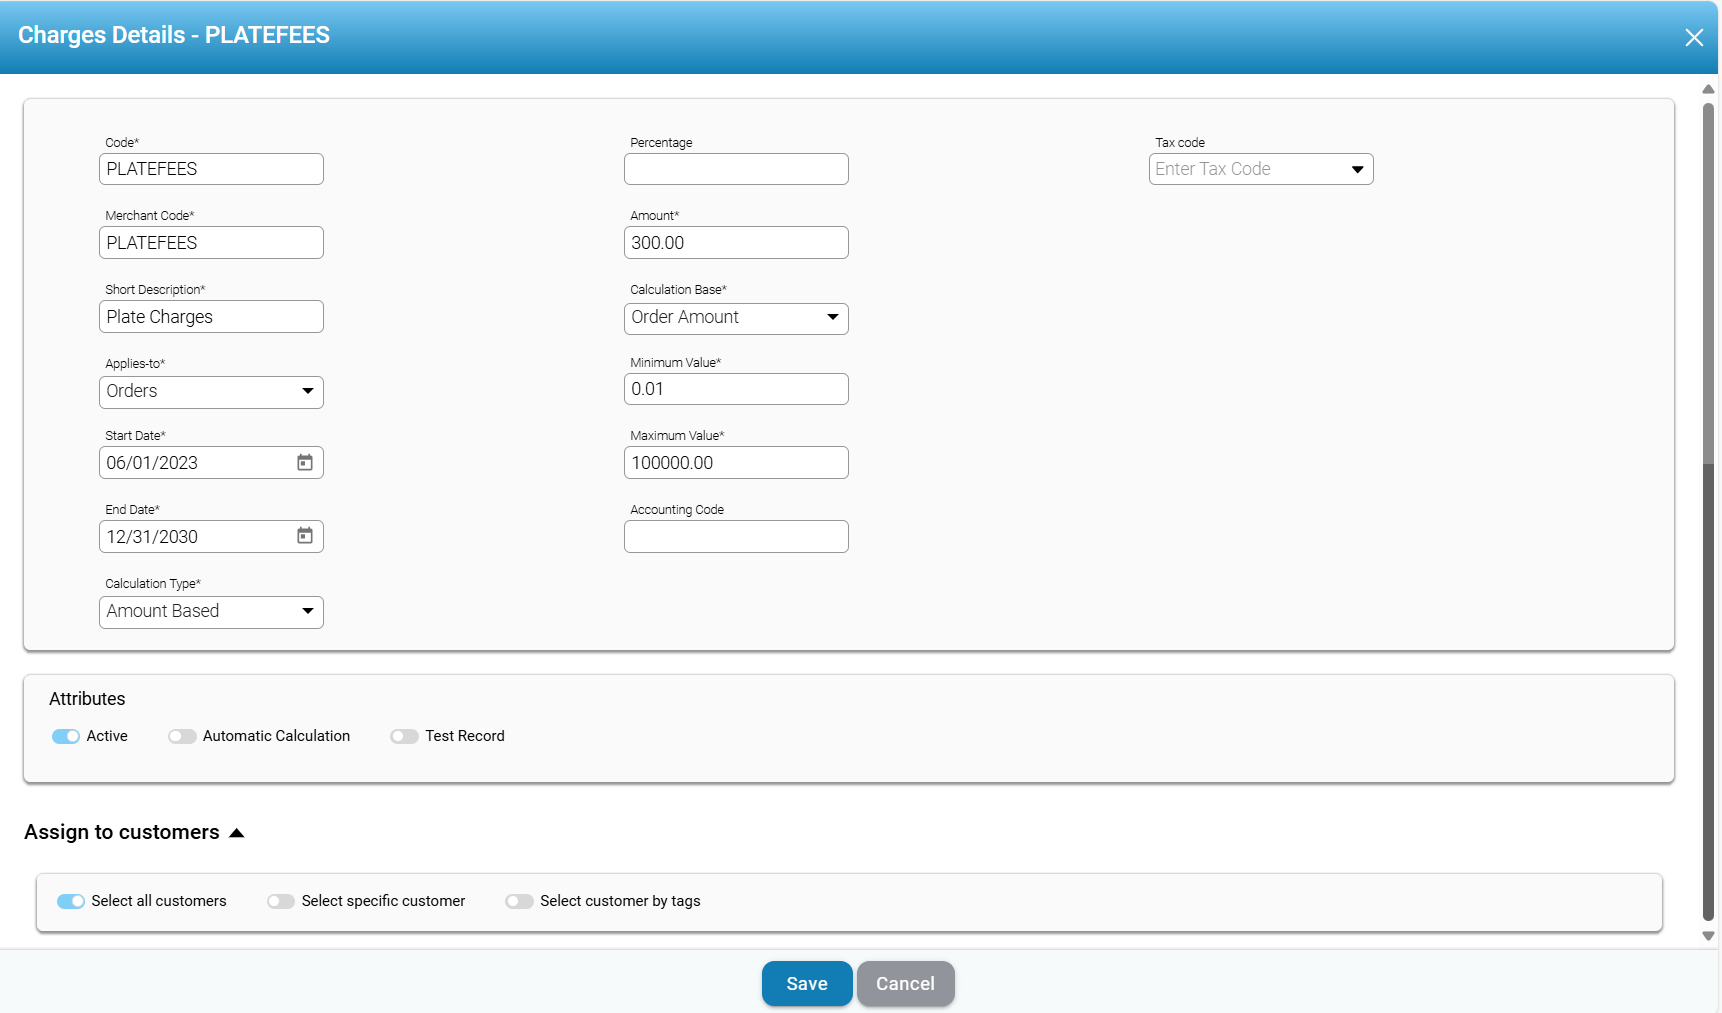1722x1013 pixels.
Task: Enable Automatic Calculation toggle
Action: coord(182,737)
